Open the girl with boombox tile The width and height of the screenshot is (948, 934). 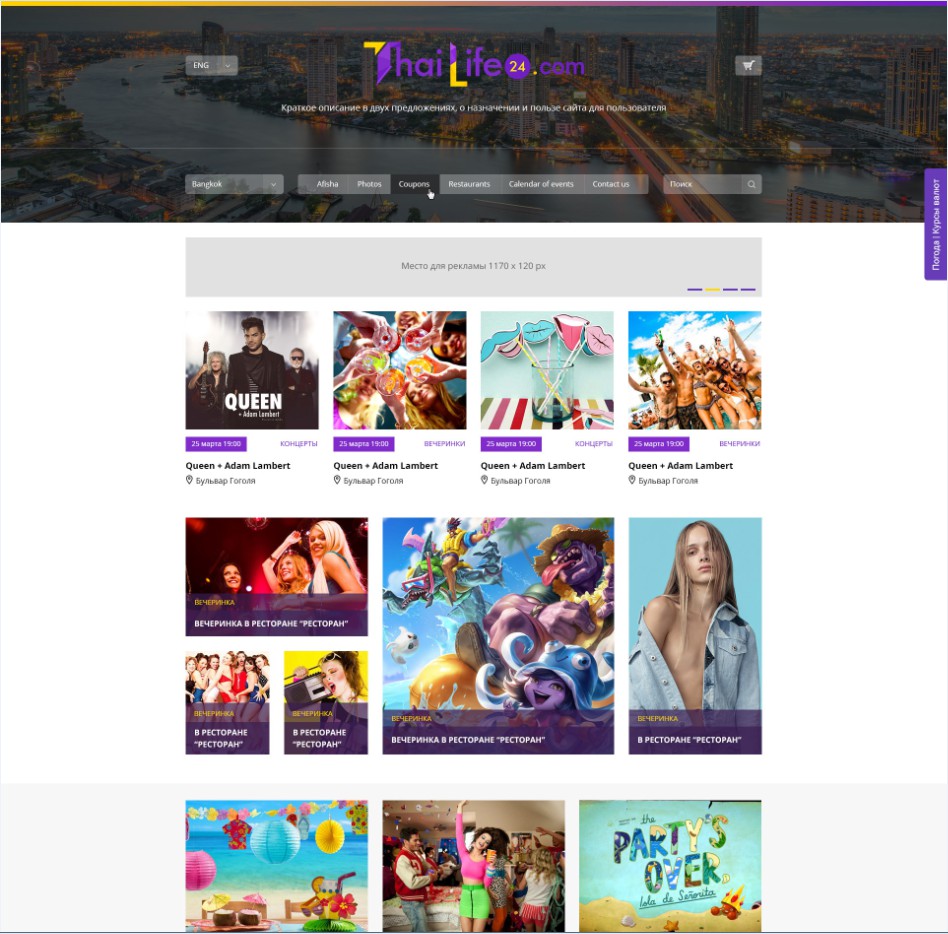coord(326,702)
